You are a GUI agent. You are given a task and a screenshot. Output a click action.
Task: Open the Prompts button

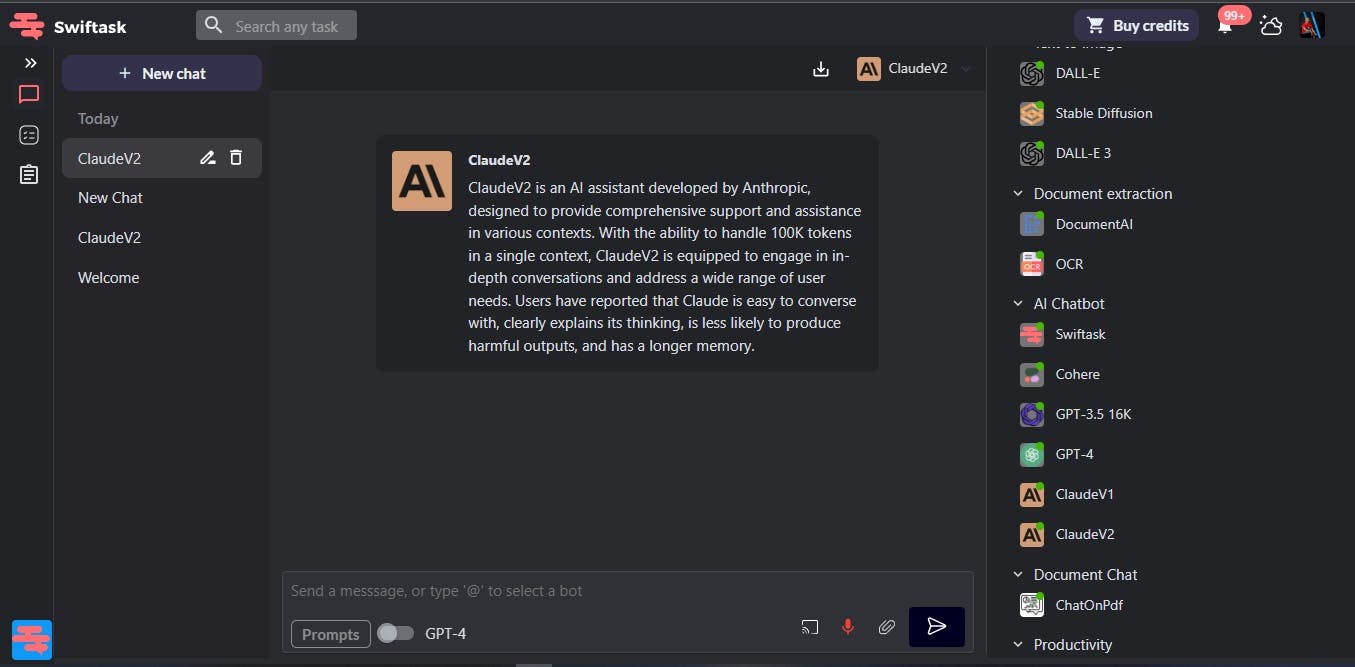330,634
